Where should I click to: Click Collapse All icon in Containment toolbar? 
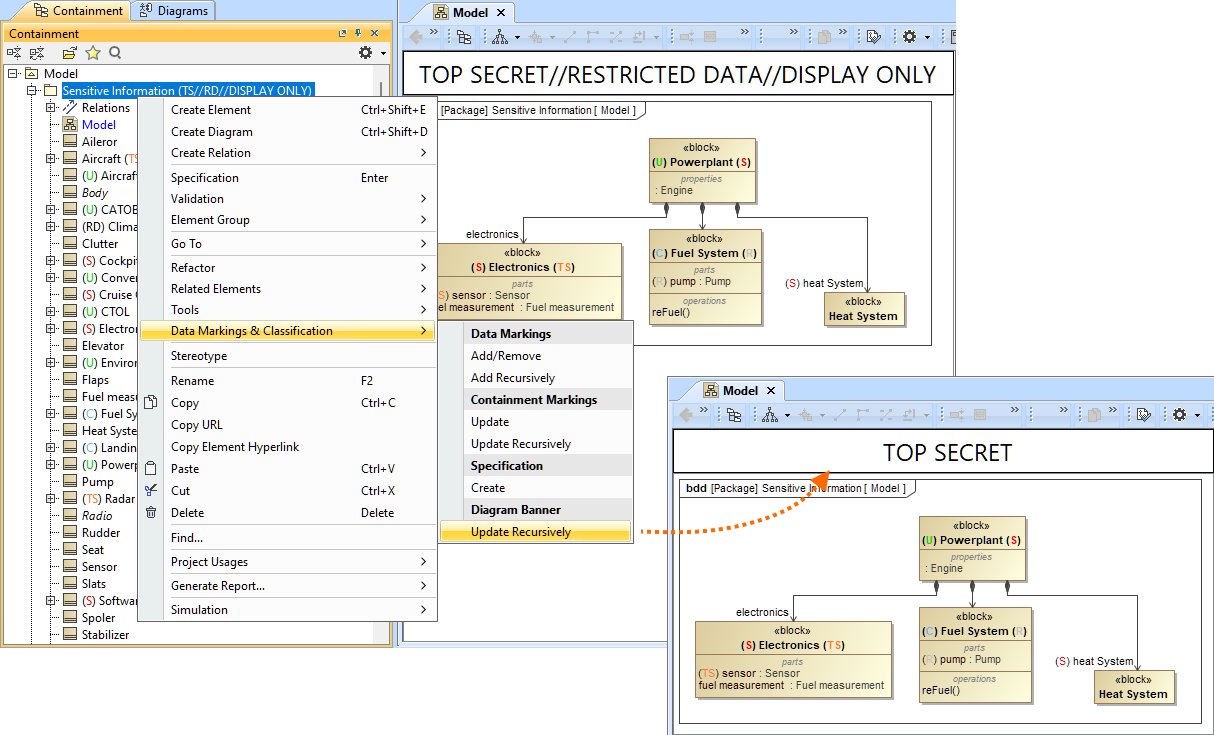pyautogui.click(x=15, y=52)
